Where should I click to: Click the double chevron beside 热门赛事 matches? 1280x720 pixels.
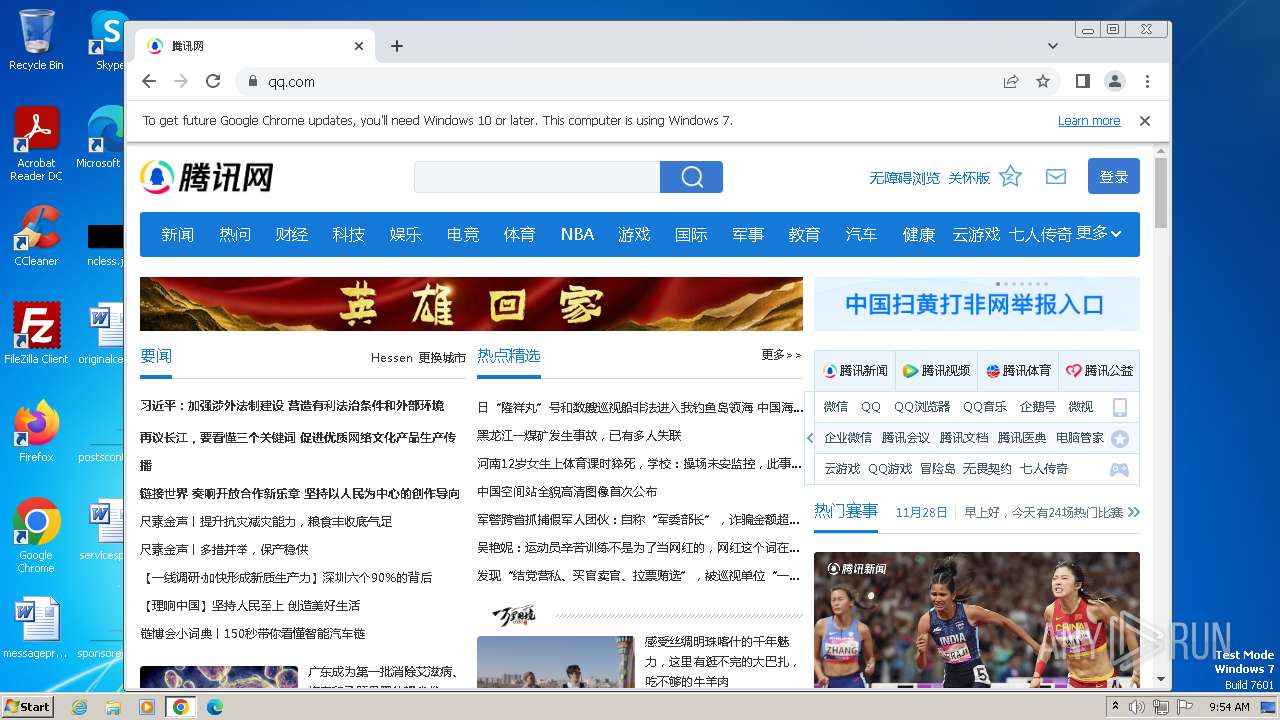click(x=1133, y=512)
